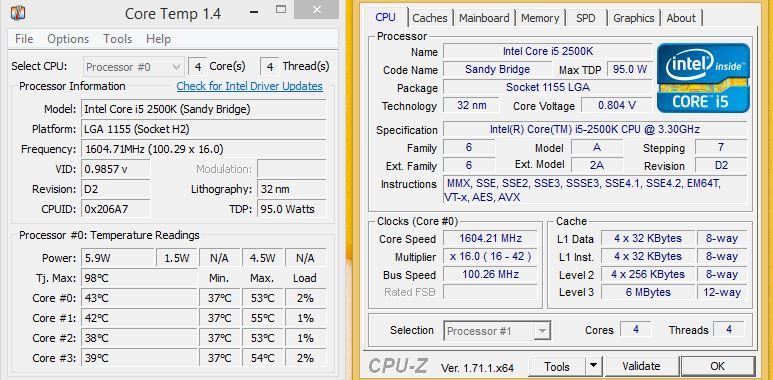Click the Bus Speed value 100.26 MHz
This screenshot has width=773, height=380.
[491, 274]
